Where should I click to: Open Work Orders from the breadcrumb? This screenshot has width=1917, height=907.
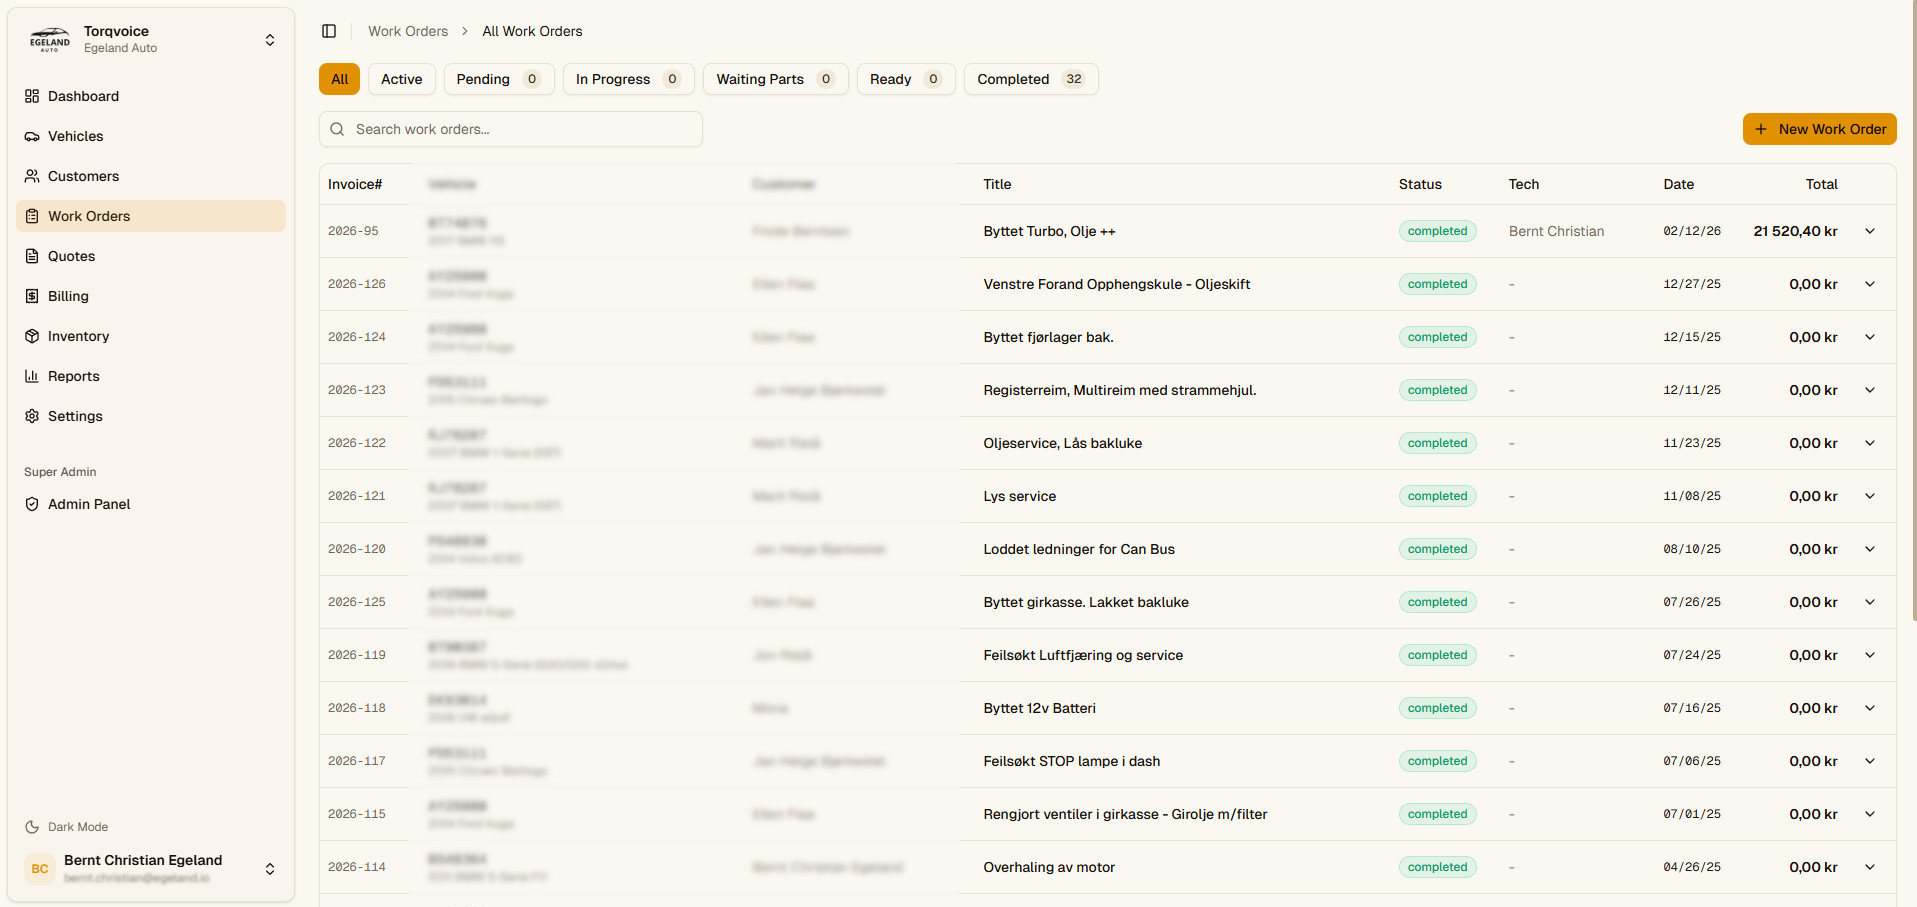tap(408, 31)
